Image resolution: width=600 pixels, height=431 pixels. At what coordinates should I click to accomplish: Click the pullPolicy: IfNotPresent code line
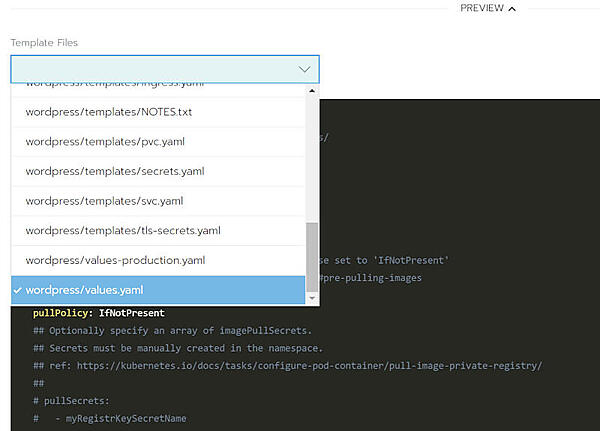click(91, 313)
